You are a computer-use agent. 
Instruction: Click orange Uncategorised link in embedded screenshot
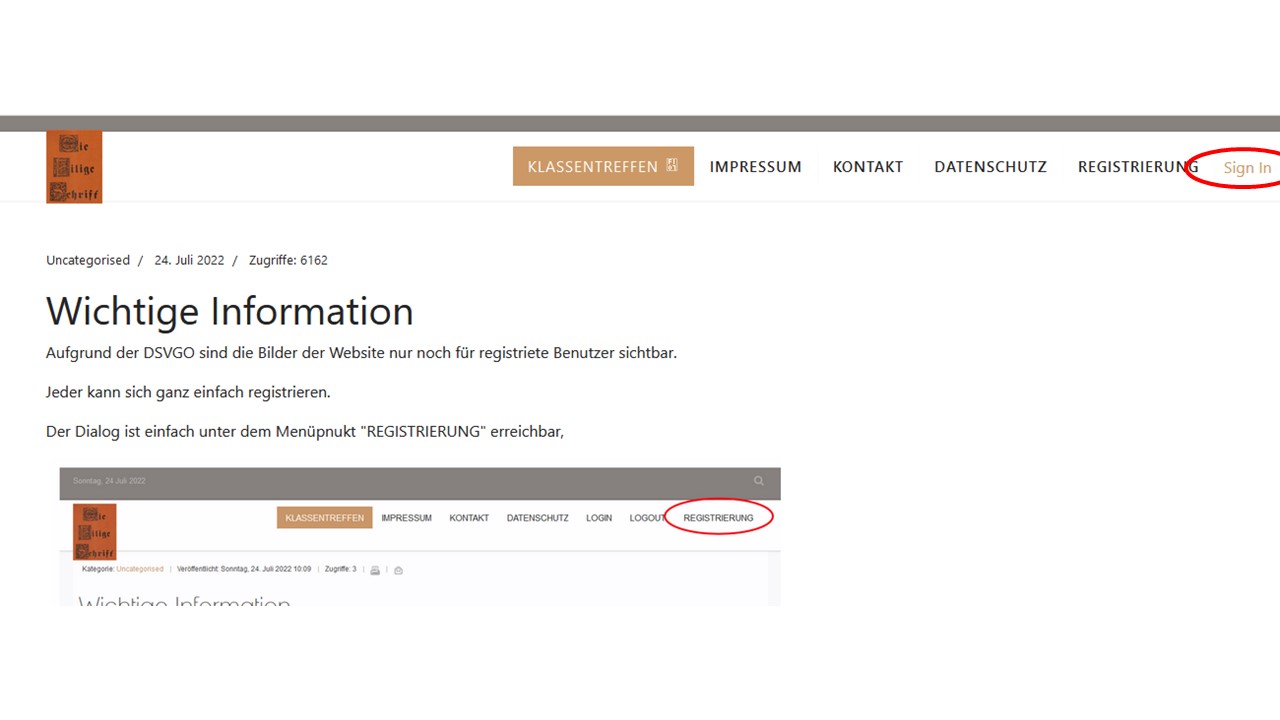click(139, 569)
